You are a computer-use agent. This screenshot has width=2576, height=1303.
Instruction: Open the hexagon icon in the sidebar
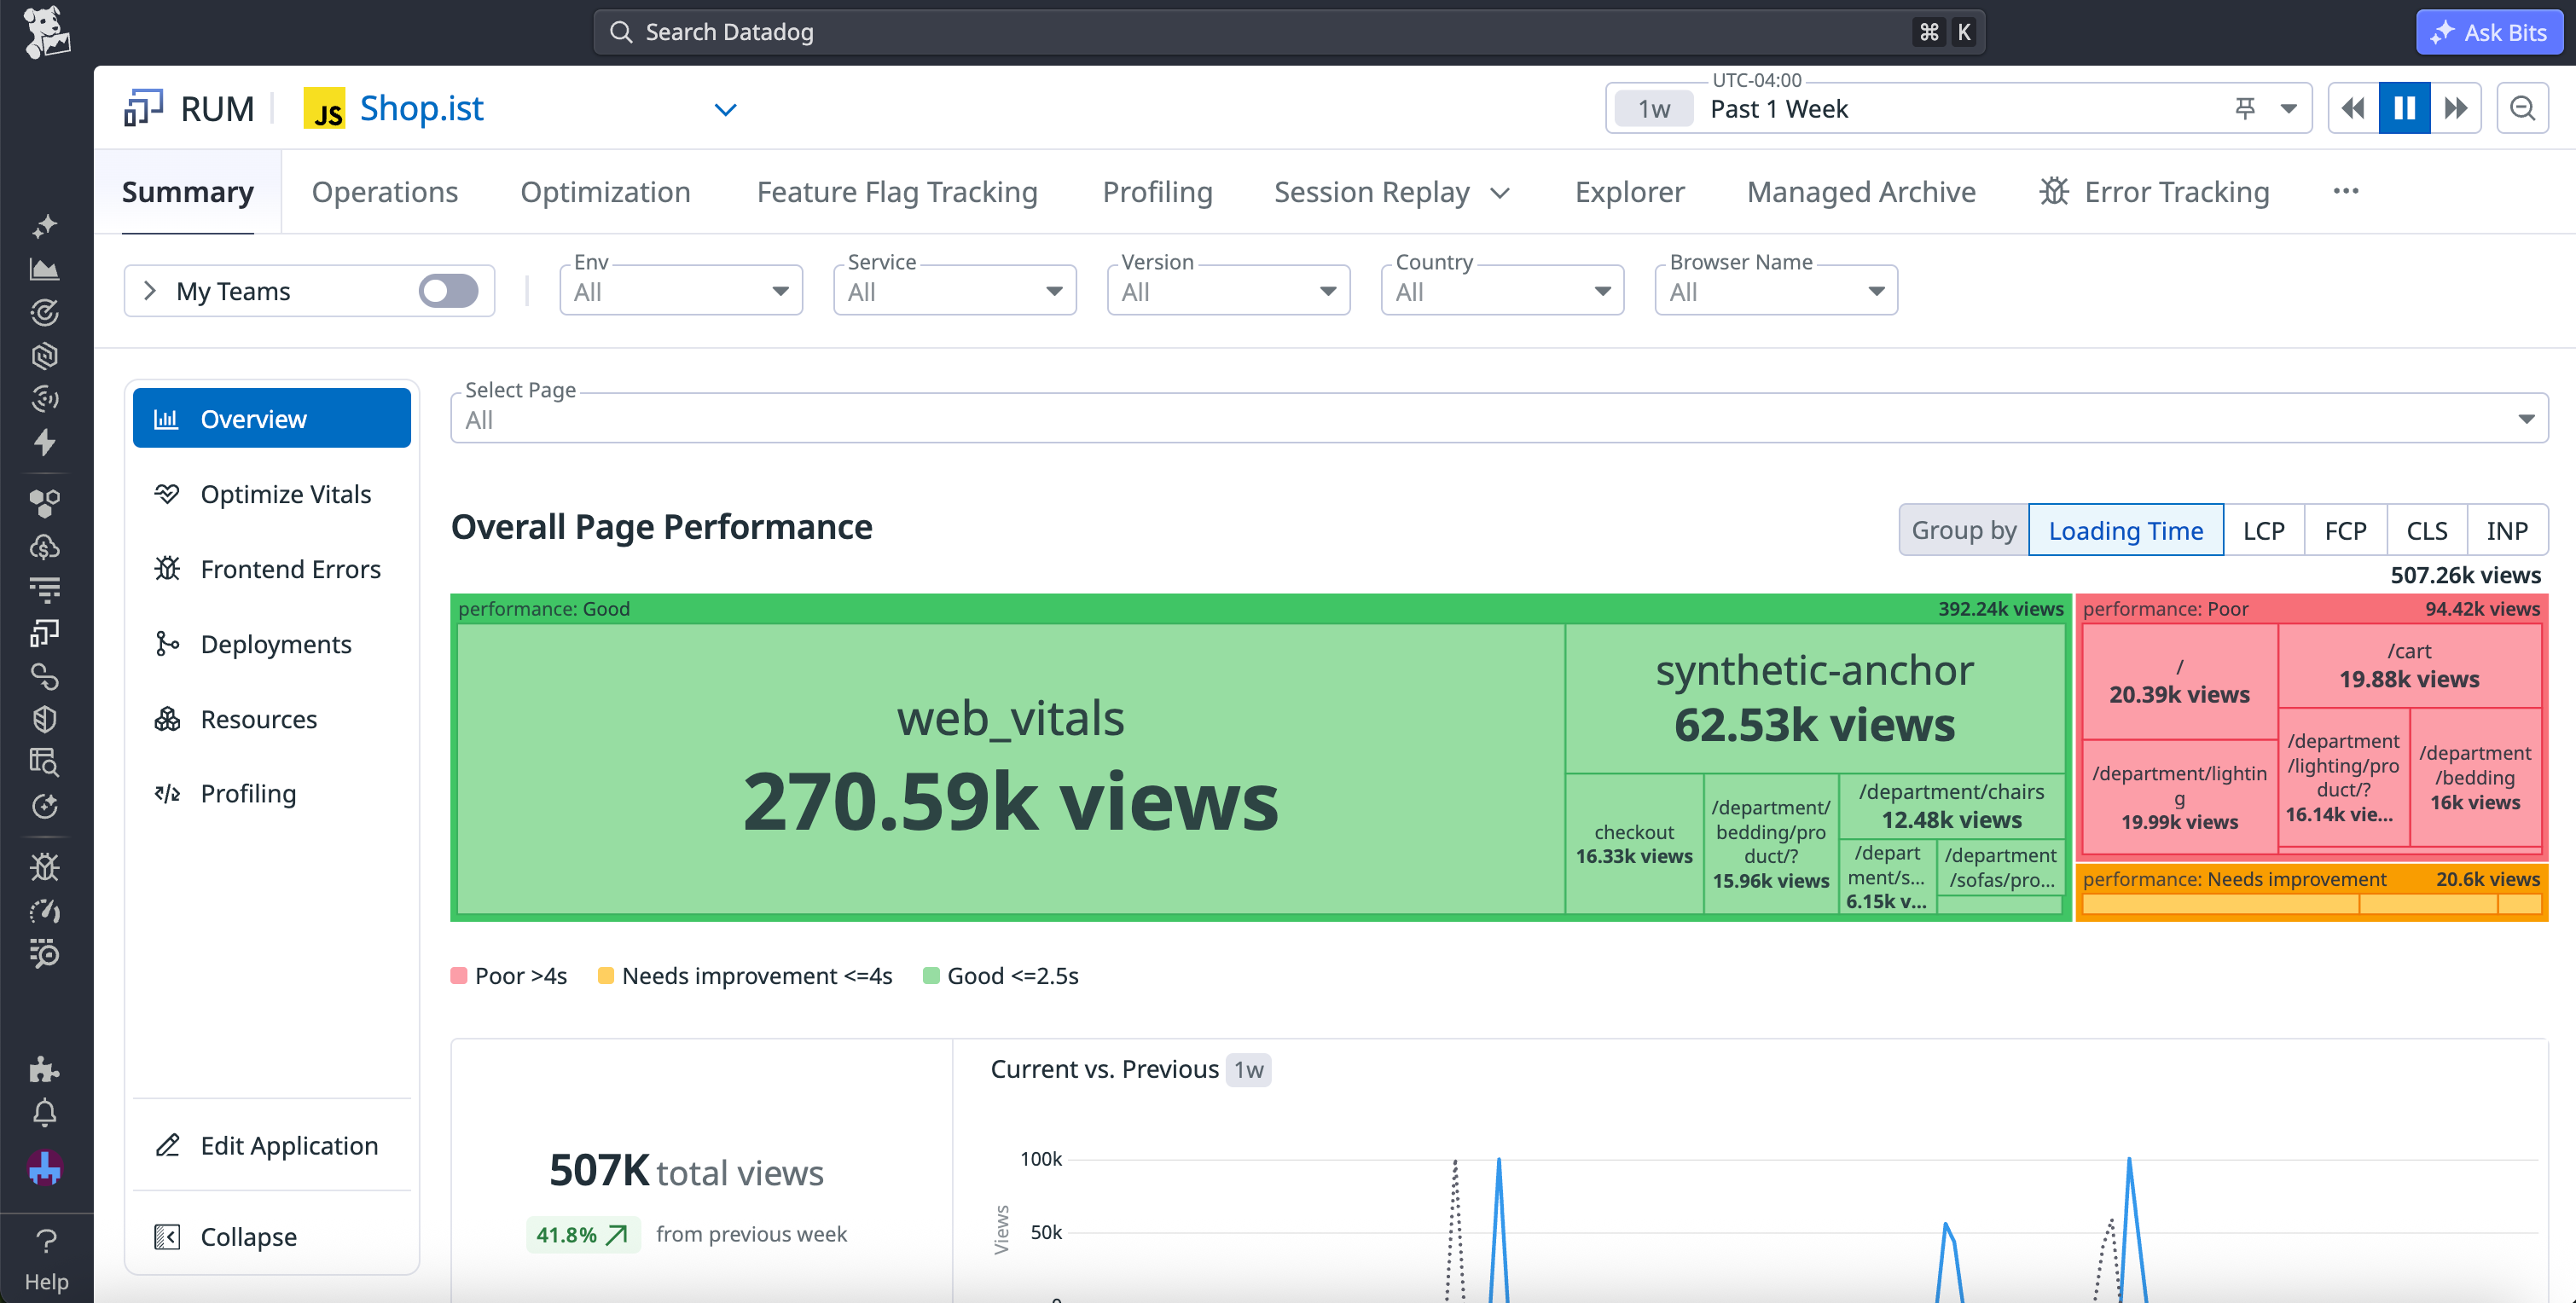pyautogui.click(x=44, y=356)
